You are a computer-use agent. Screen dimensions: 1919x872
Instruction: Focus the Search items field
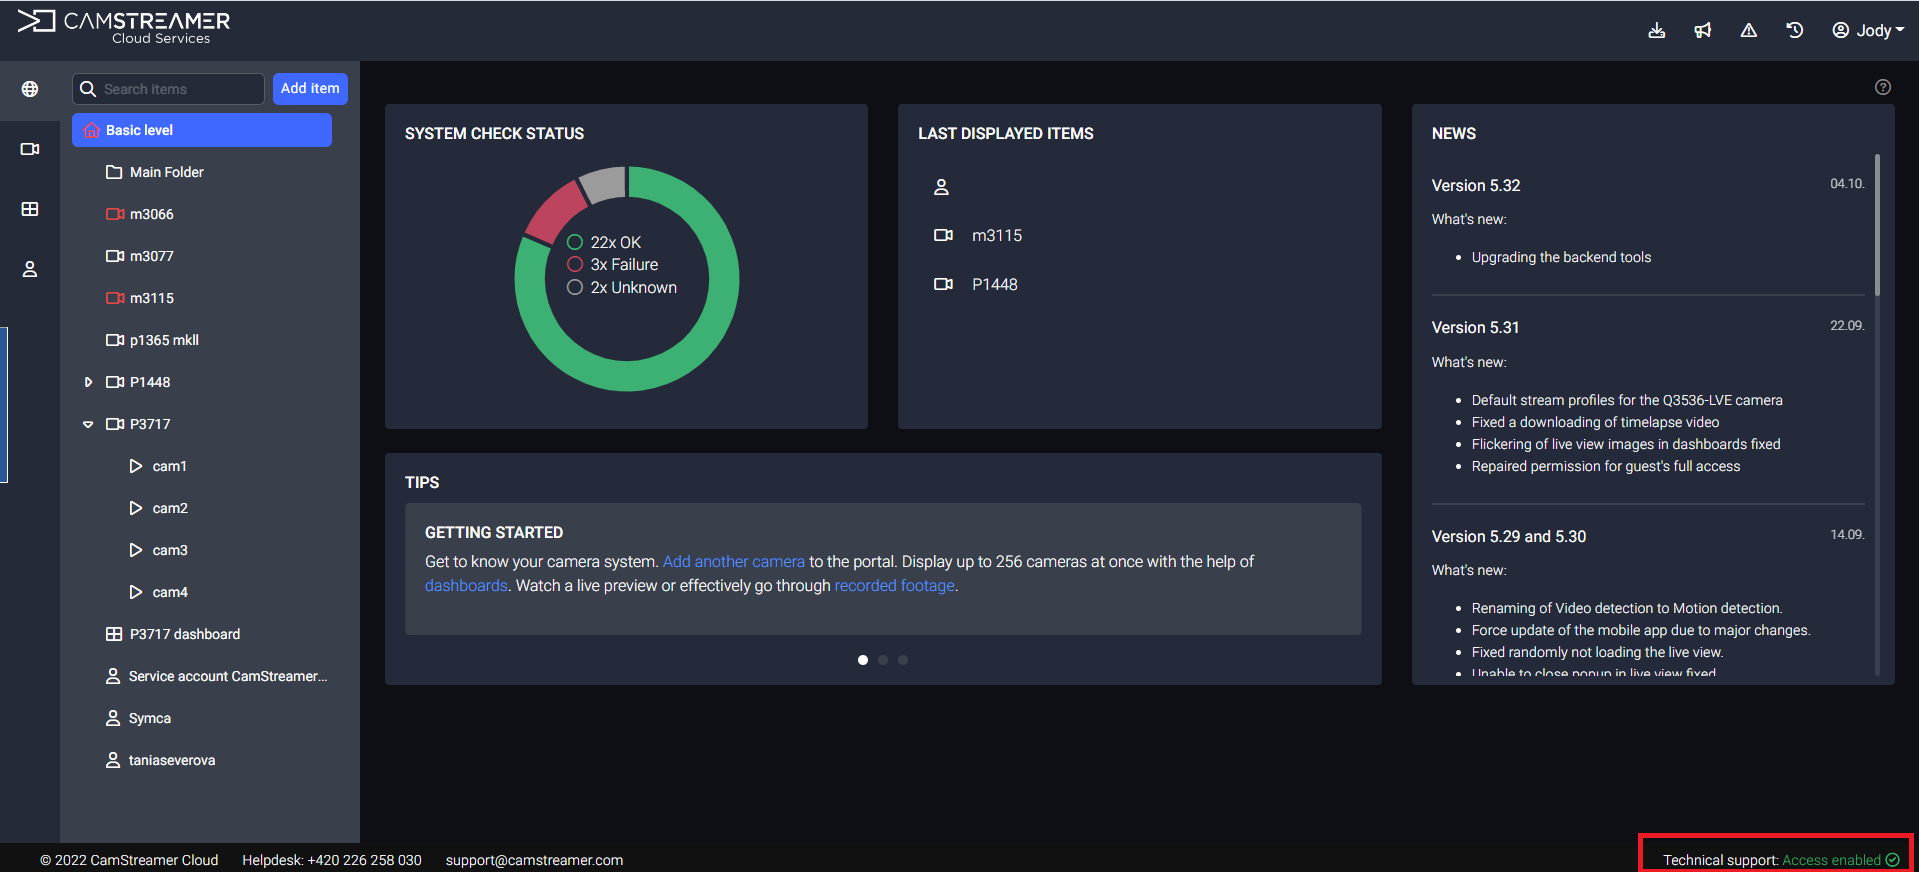click(168, 89)
